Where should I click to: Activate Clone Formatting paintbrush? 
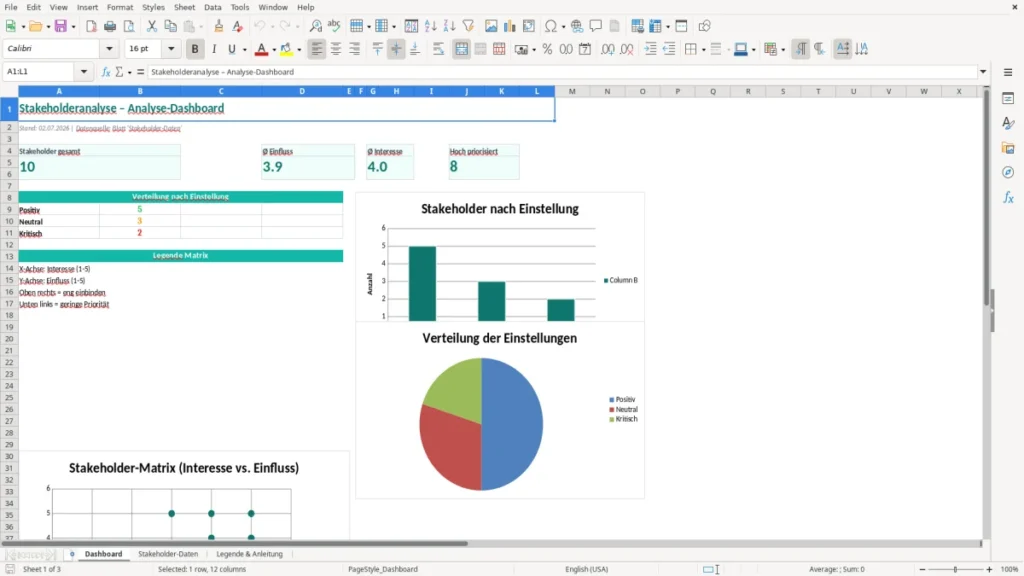(219, 26)
